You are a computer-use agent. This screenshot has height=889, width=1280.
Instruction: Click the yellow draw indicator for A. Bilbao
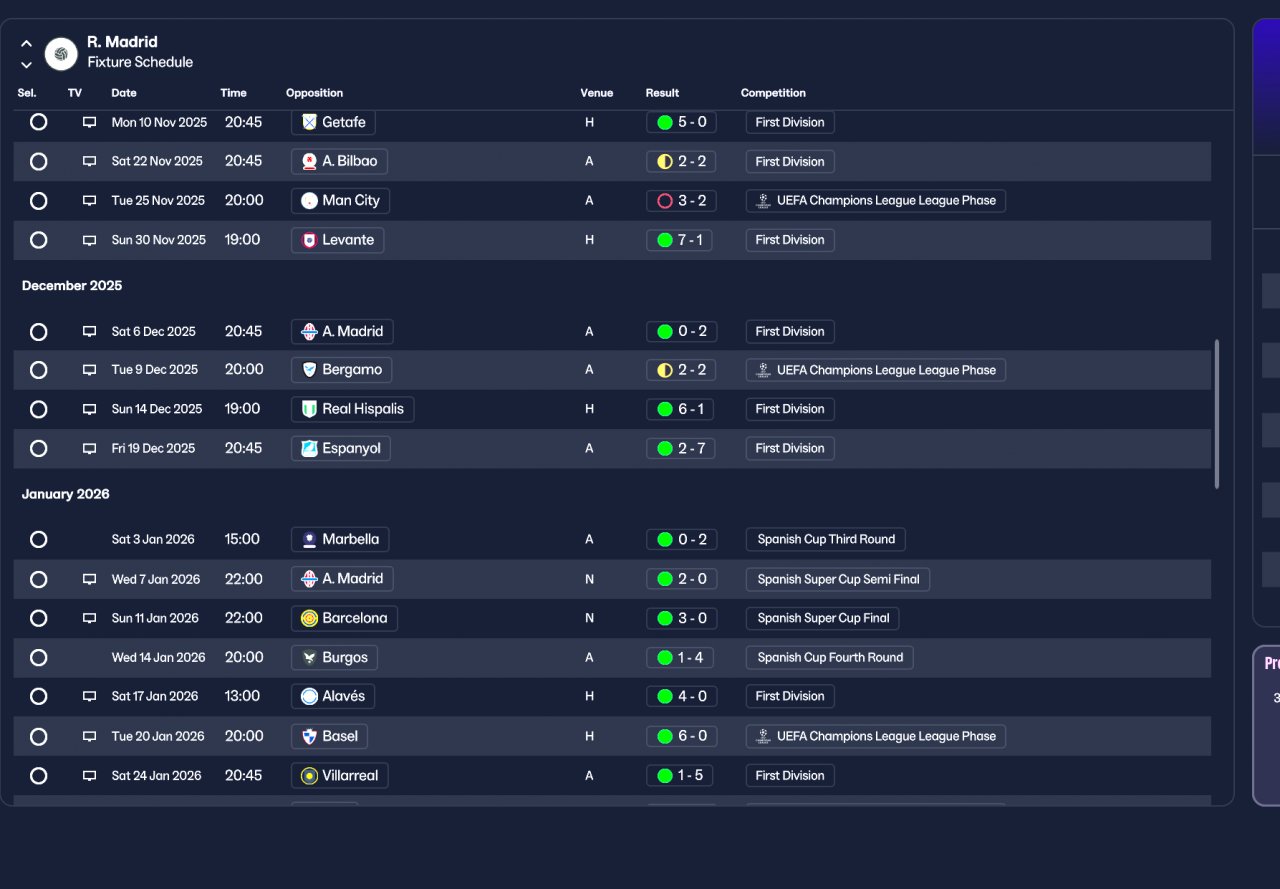664,161
